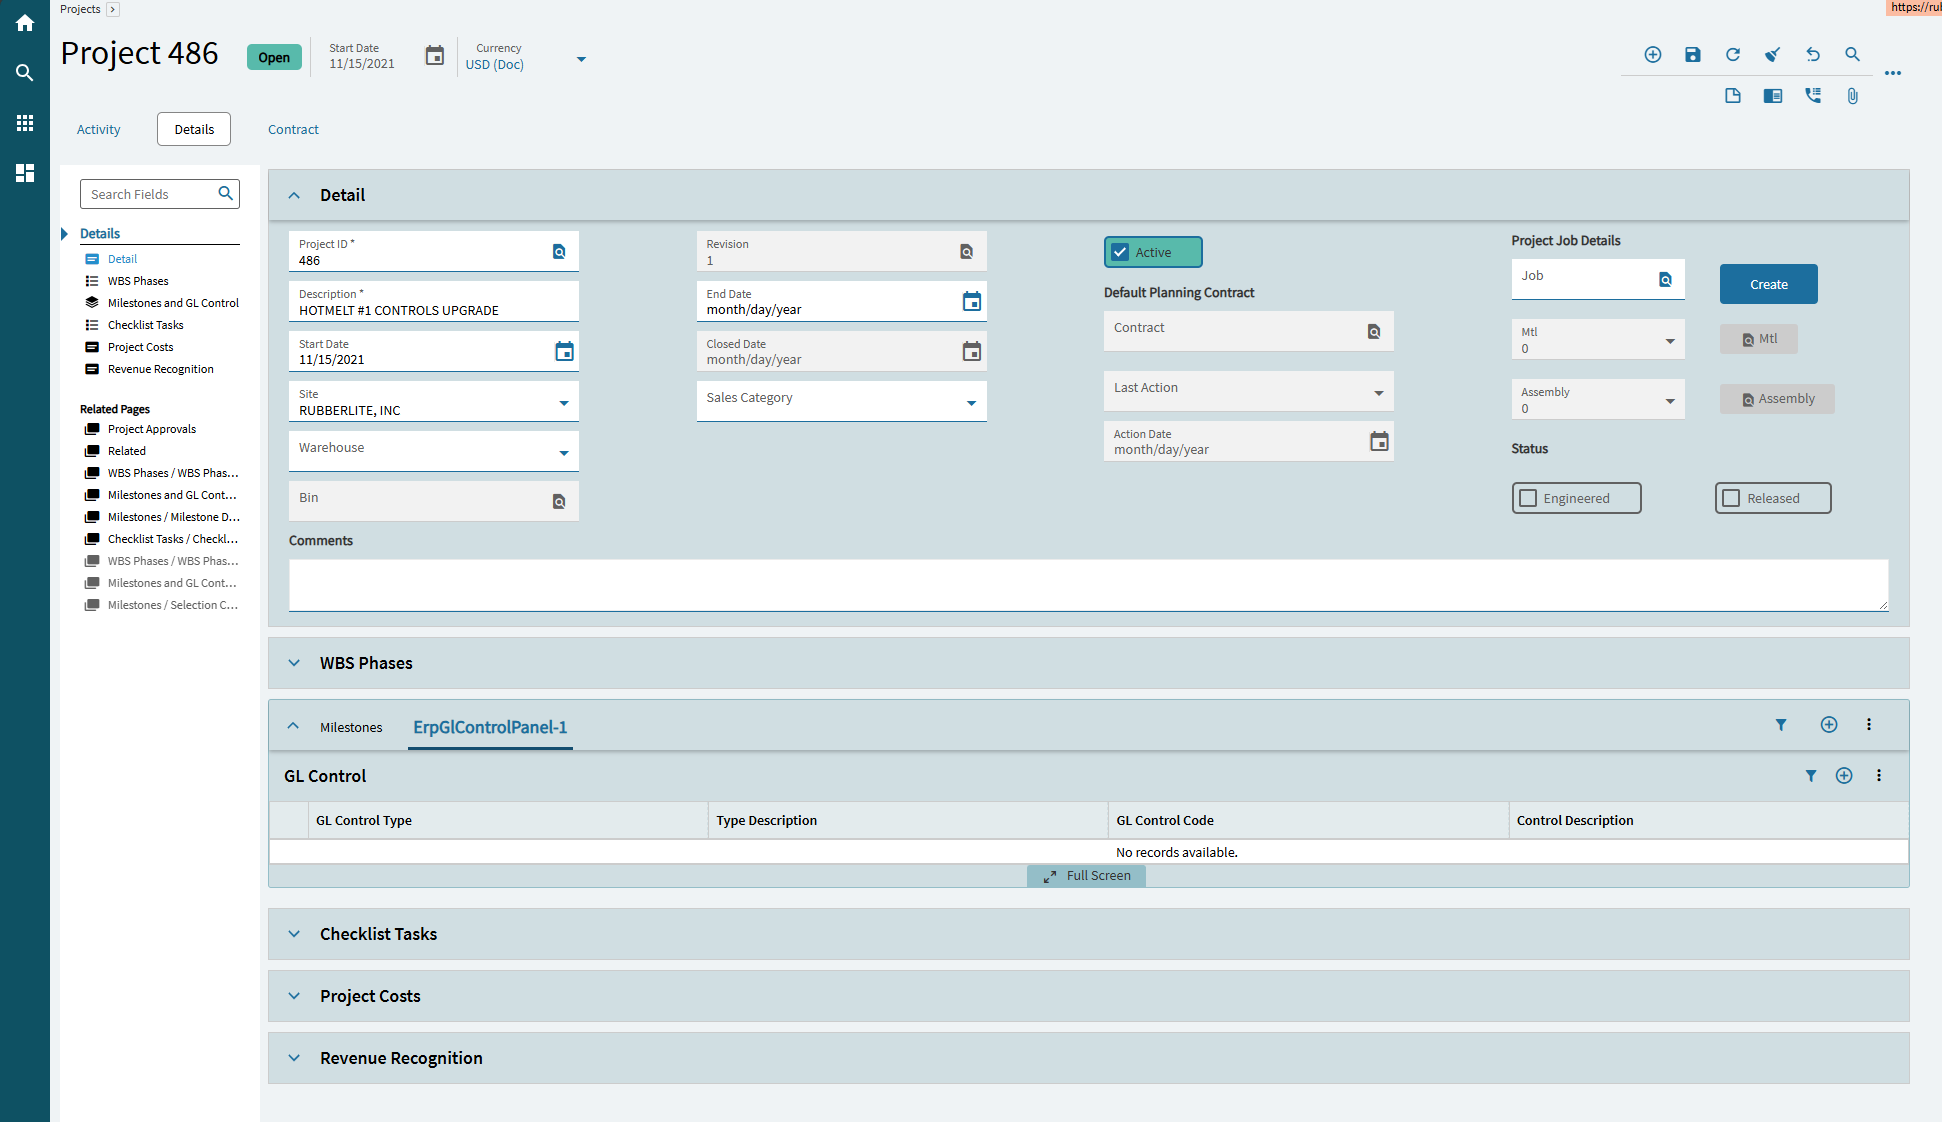This screenshot has height=1122, width=1942.
Task: Click the Project ID search icon
Action: point(559,251)
